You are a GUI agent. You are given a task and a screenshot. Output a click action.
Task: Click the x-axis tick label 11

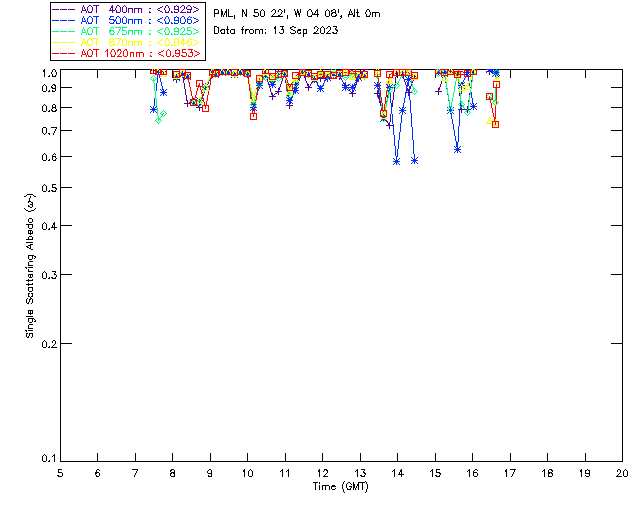(x=285, y=473)
